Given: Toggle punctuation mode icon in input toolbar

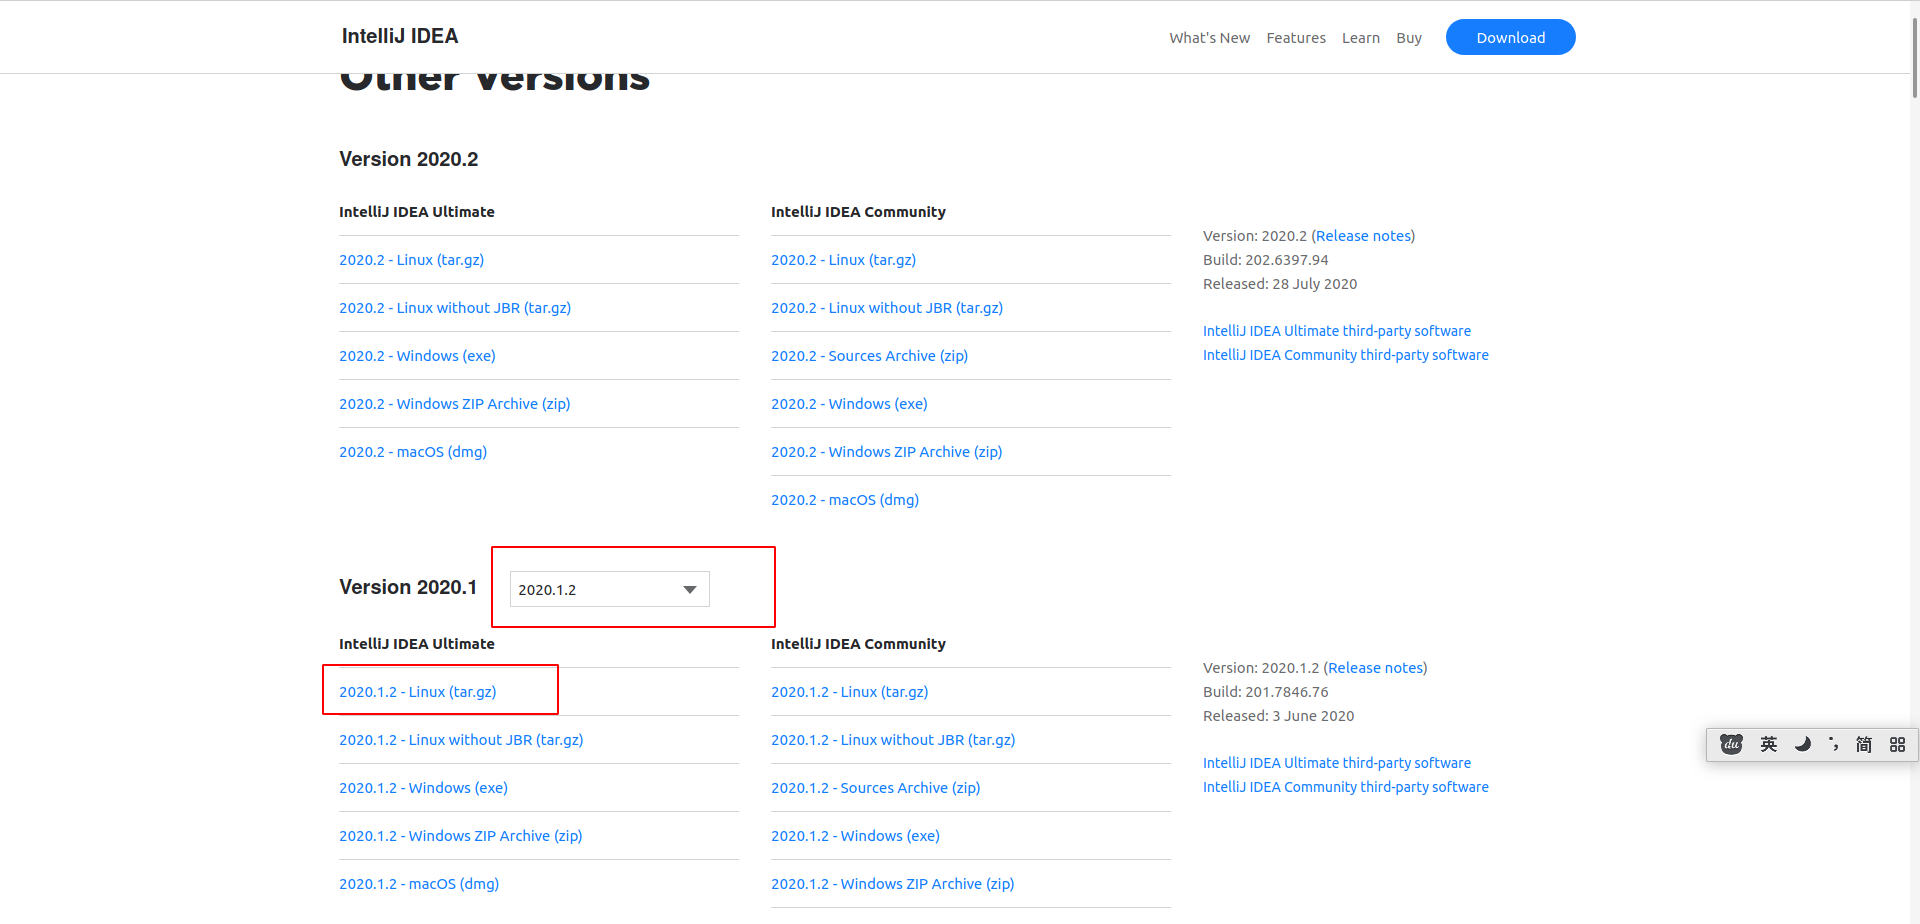Looking at the screenshot, I should click(x=1834, y=744).
